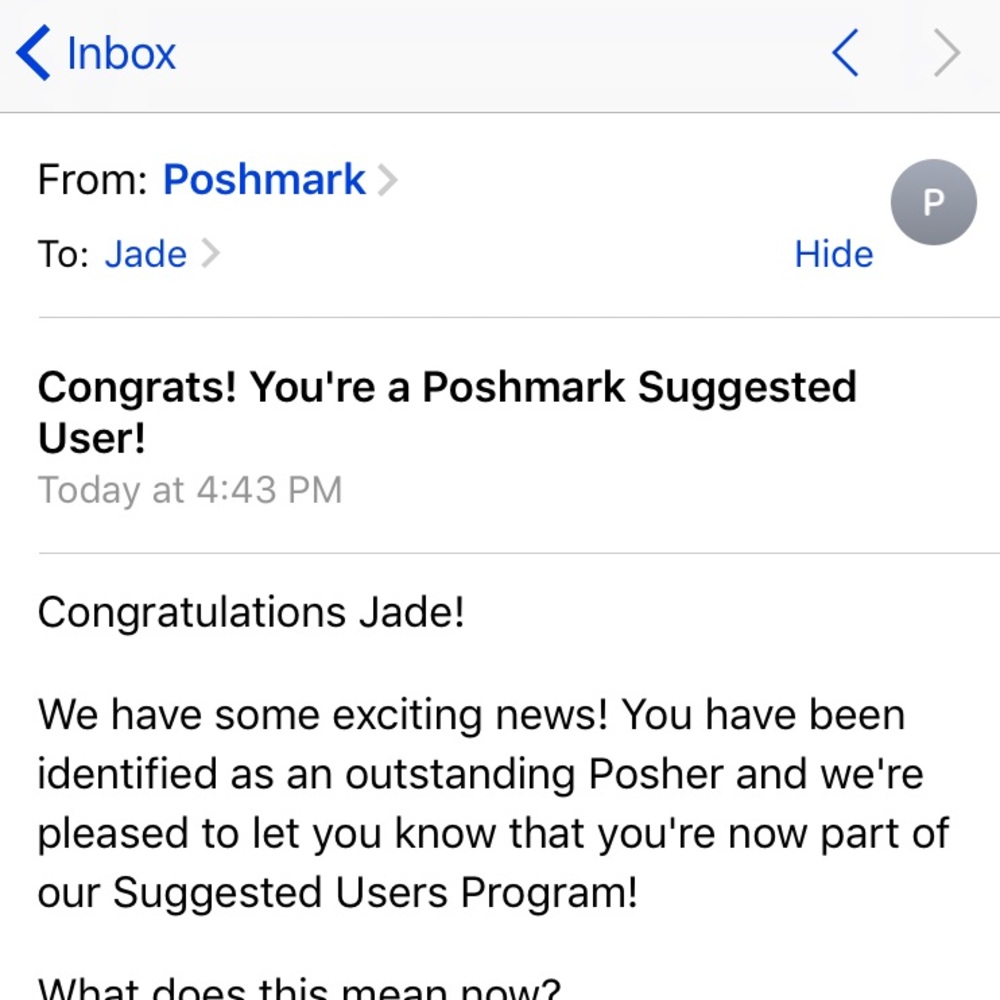Expand the chevron beside Jade
Screen dimensions: 1000x1000
coord(210,254)
